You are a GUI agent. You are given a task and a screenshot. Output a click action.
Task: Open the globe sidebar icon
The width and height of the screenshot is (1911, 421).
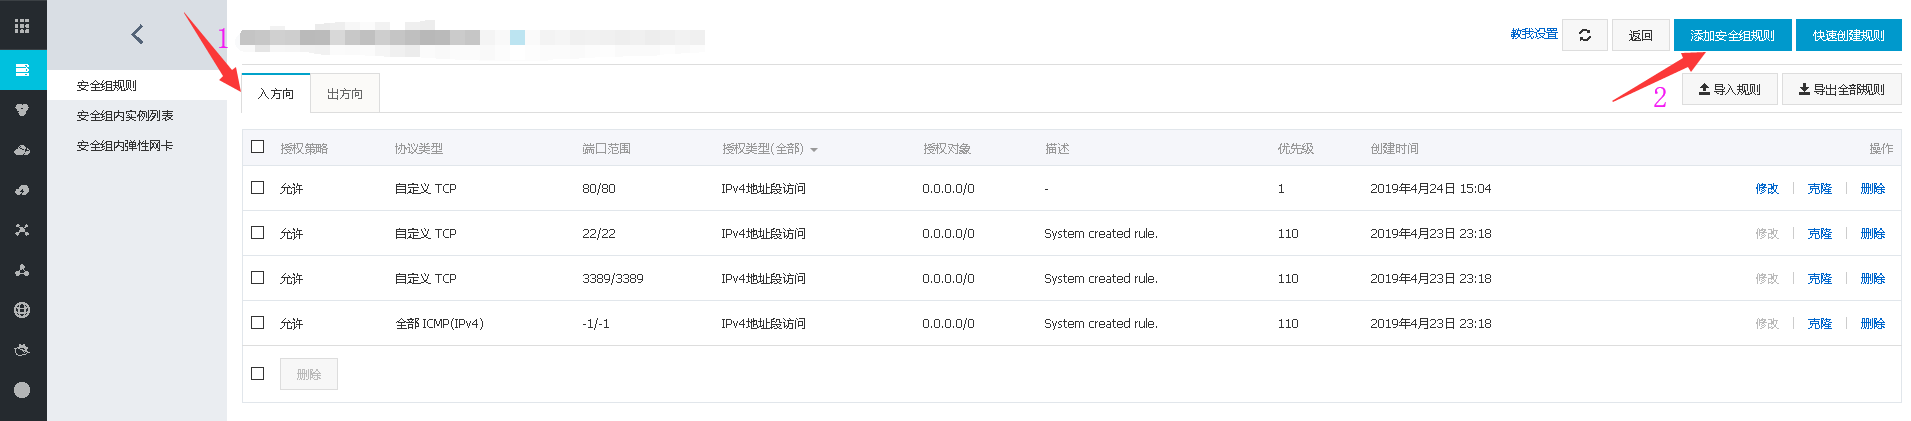(22, 310)
